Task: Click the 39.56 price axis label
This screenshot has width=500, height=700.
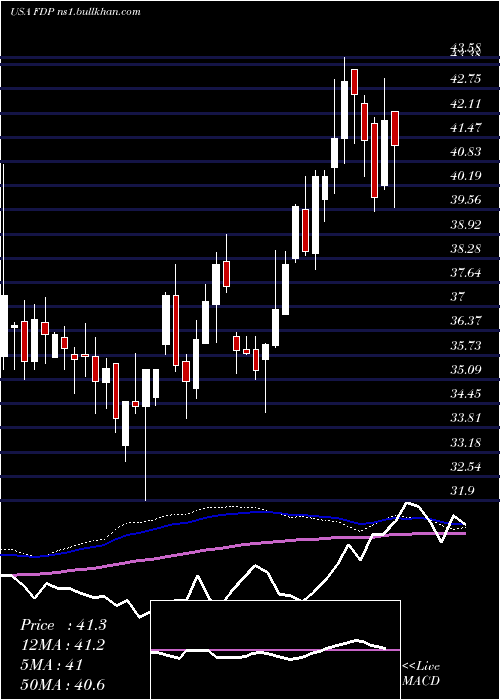Action: point(466,200)
